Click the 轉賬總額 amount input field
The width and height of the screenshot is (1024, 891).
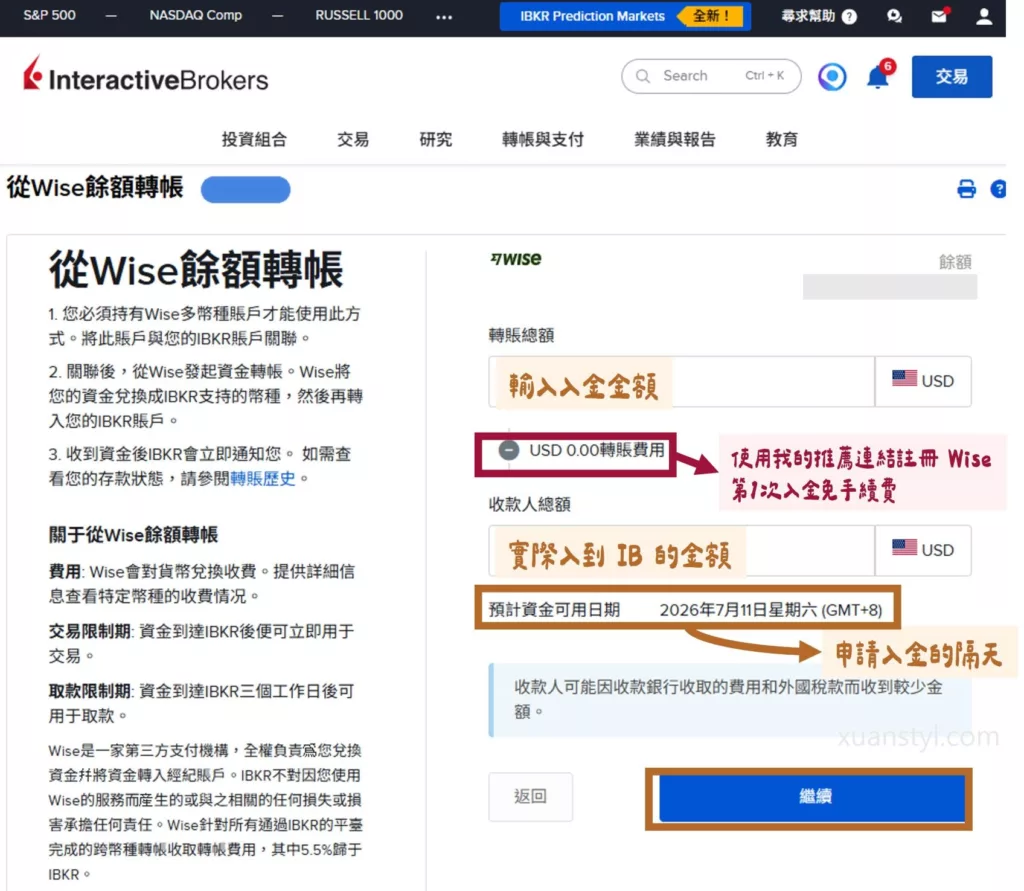coord(682,381)
